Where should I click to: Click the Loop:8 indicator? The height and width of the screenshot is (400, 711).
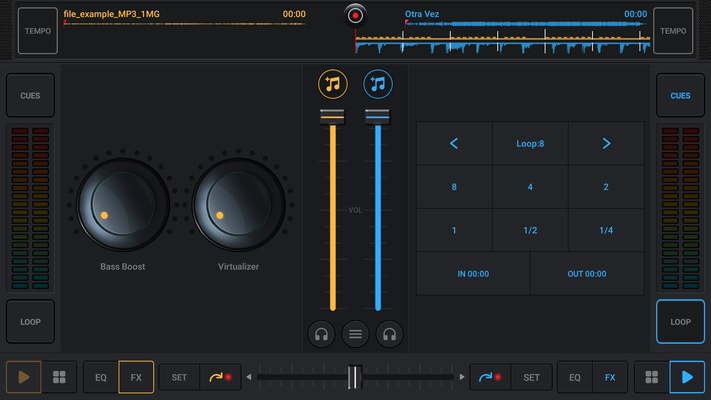[x=530, y=143]
